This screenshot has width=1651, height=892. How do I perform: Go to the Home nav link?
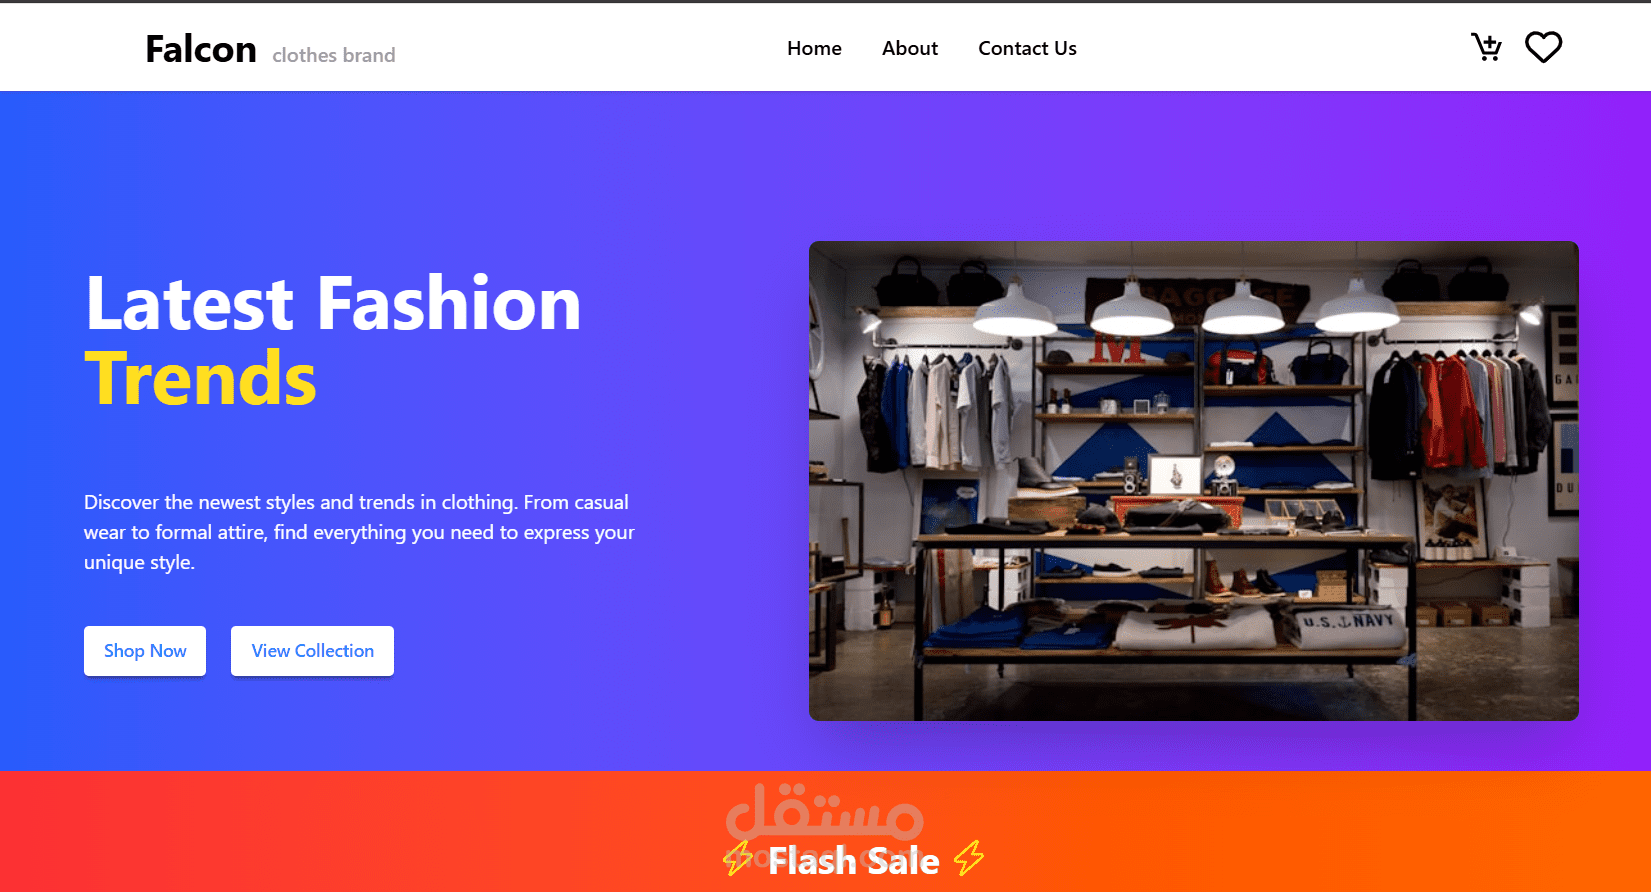814,48
